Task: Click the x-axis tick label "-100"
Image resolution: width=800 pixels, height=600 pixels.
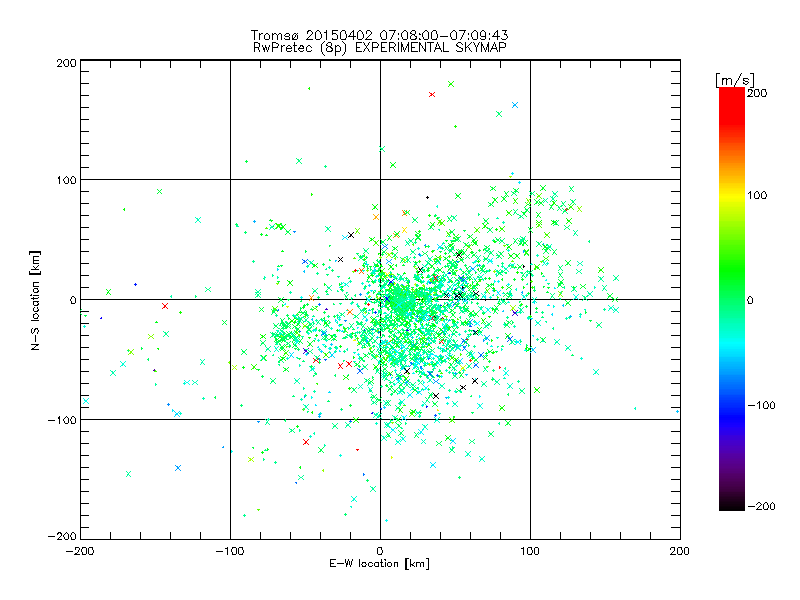Action: pyautogui.click(x=230, y=551)
